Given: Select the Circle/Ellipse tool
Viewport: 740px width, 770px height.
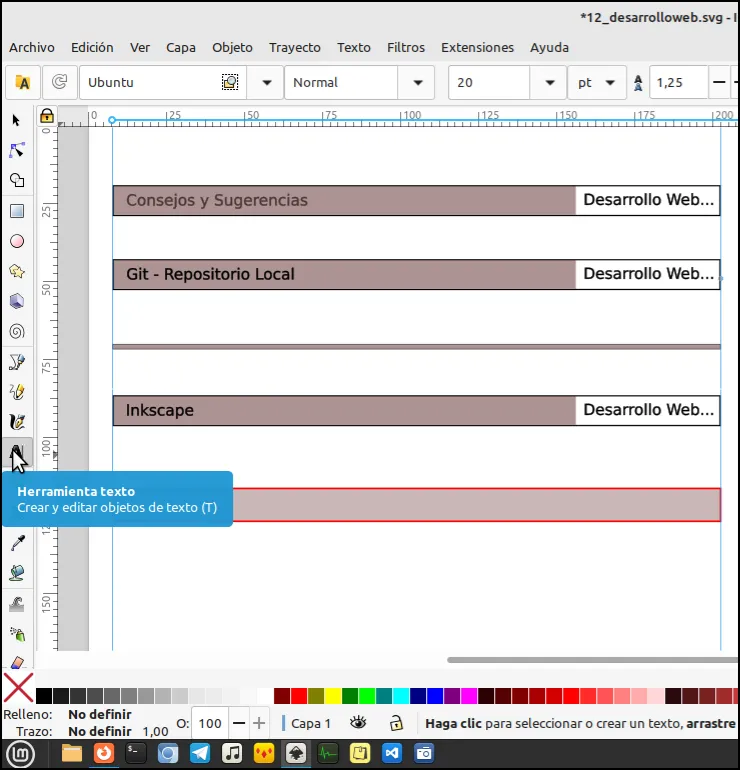Looking at the screenshot, I should point(17,241).
